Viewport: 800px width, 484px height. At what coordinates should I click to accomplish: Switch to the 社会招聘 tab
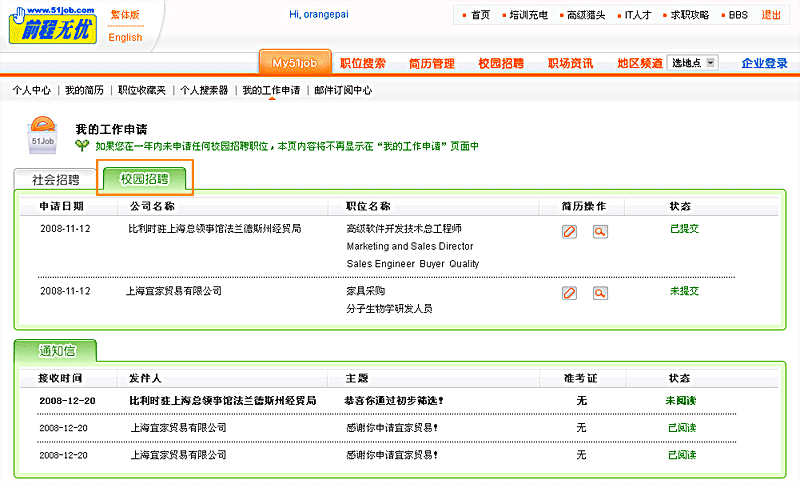pos(55,180)
